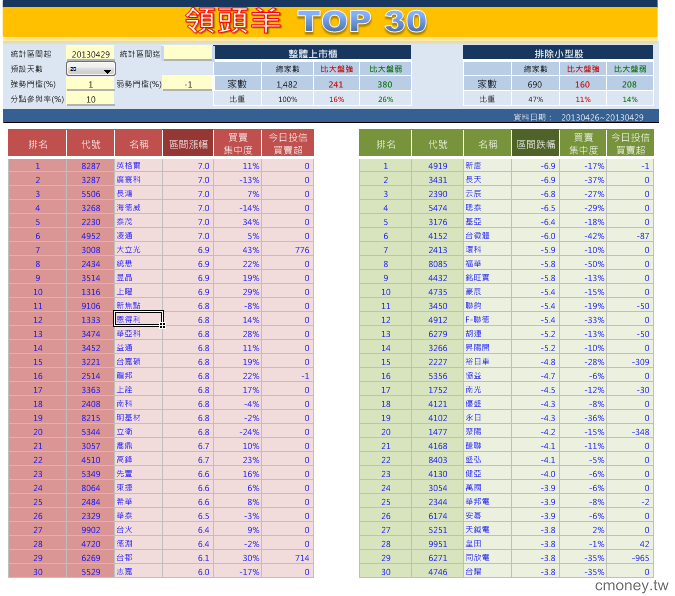The image size is (675, 596).
Task: Select the 弱勢門檻(%) value cell -1
Action: point(188,84)
